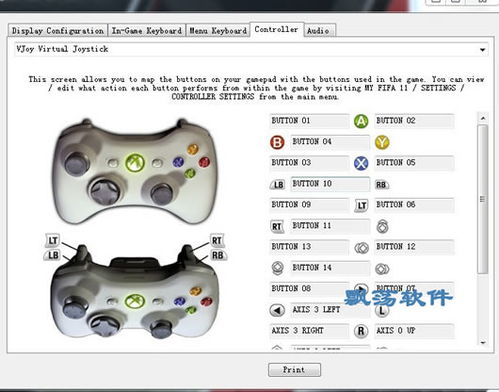Screen dimensions: 499x392
Task: Click the LT trigger icon in mapping list
Action: [x=361, y=206]
